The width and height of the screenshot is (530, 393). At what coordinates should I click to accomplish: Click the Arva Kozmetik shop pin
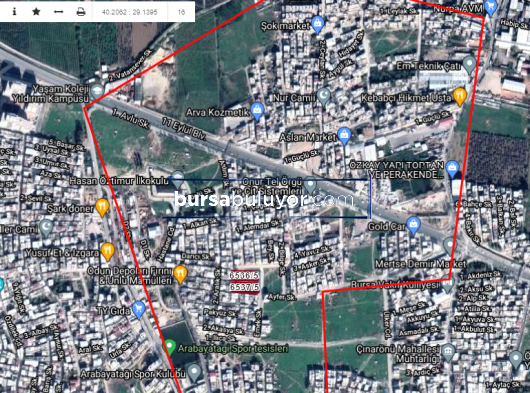pyautogui.click(x=257, y=111)
